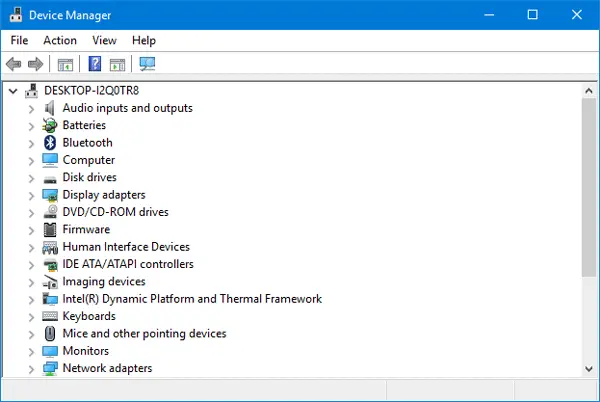Click the DVD/CD-ROM drives disc icon

pos(50,212)
